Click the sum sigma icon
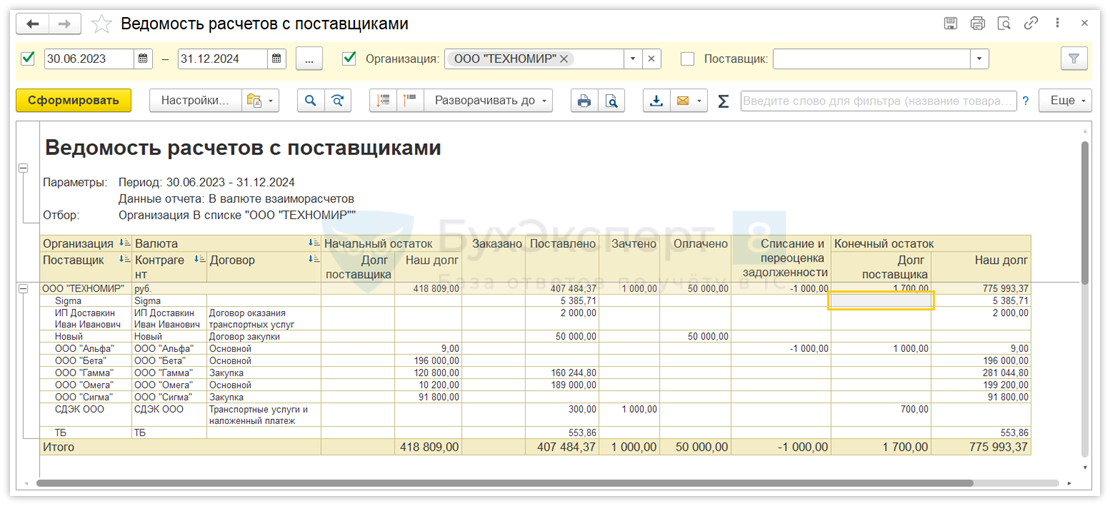This screenshot has height=506, width=1110. click(x=723, y=101)
